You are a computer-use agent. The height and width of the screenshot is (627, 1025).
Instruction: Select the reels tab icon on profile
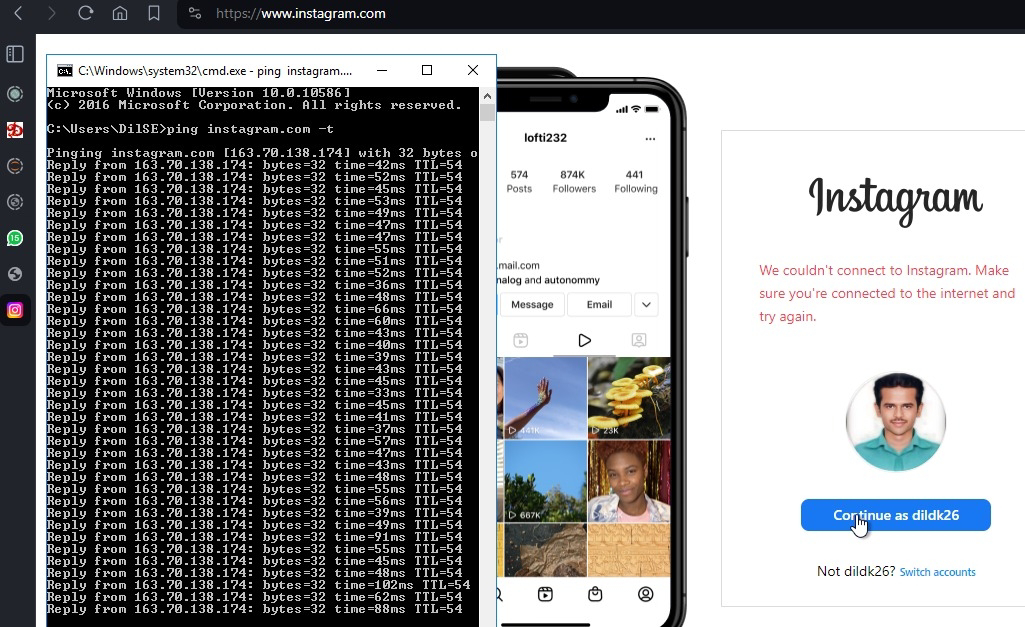520,340
